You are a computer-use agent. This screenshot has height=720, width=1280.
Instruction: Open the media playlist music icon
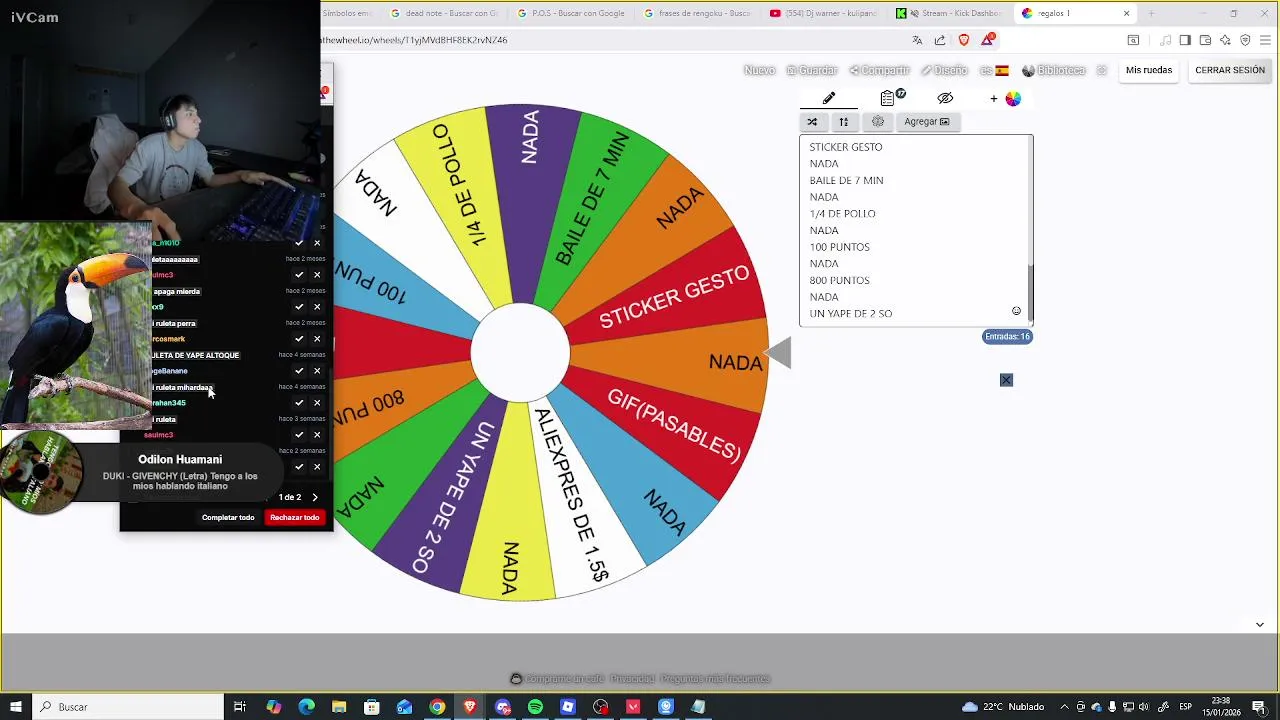click(x=1165, y=40)
